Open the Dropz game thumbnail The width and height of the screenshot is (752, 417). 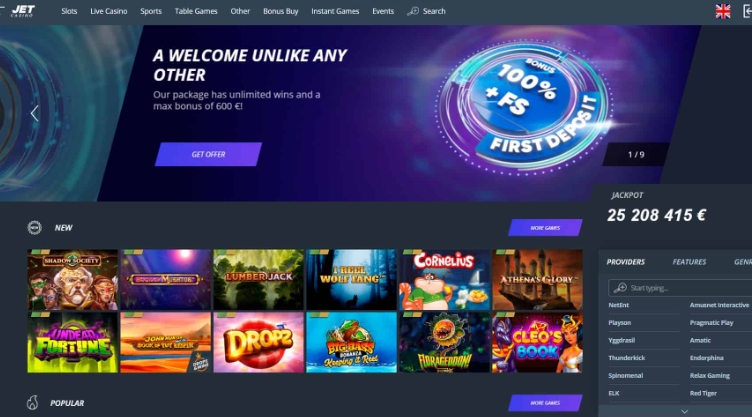(x=258, y=343)
